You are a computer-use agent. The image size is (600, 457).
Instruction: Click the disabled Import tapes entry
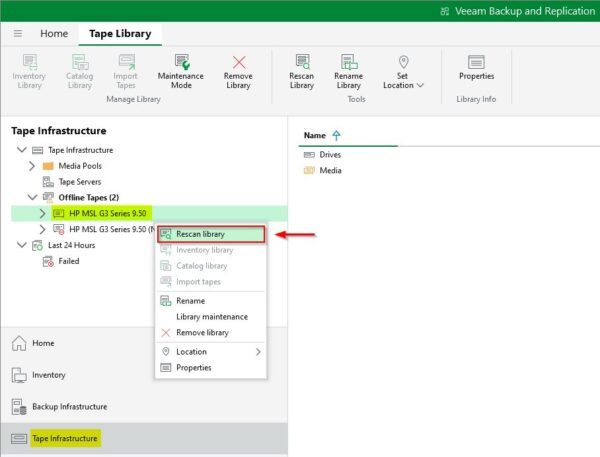211,282
